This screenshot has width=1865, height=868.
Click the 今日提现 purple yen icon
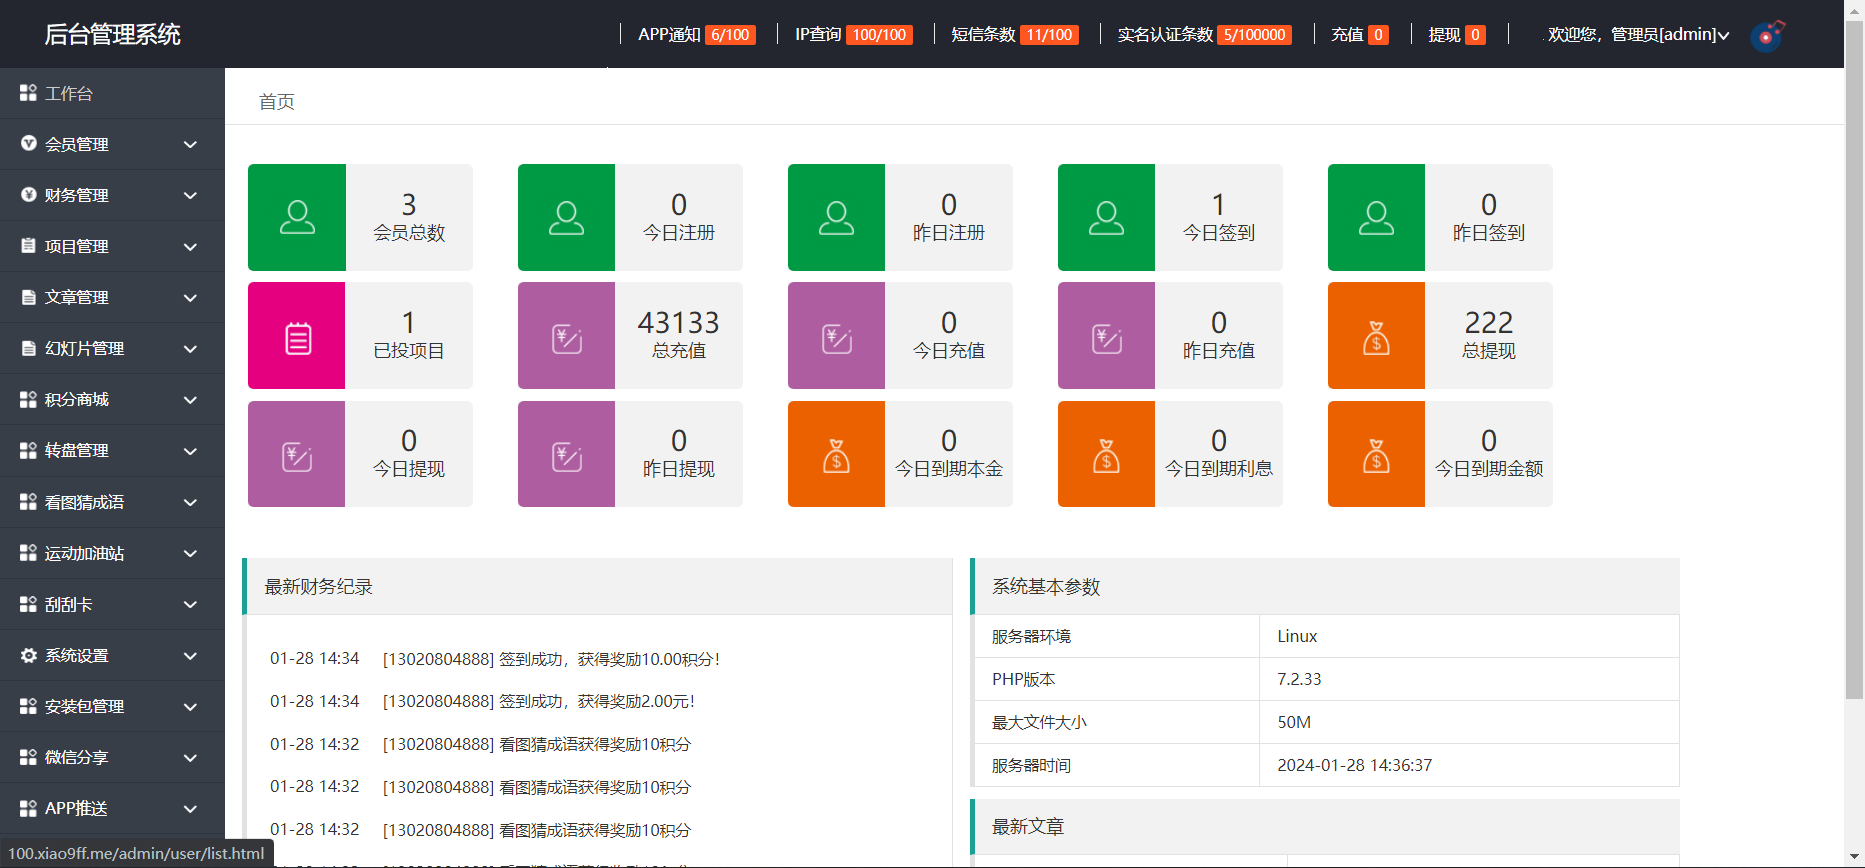point(297,457)
